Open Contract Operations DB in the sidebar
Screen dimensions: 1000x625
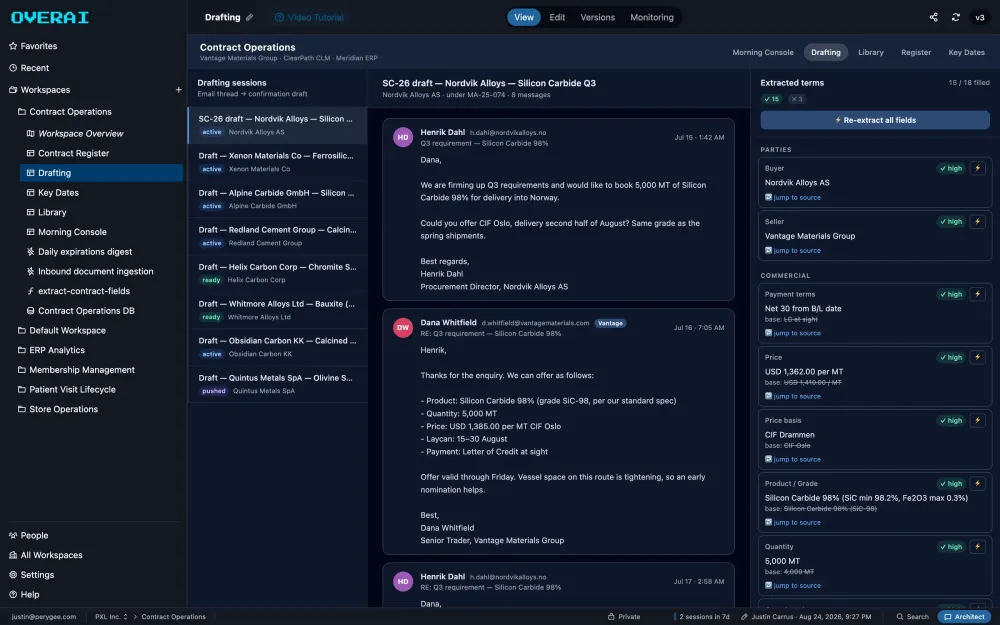[x=80, y=311]
